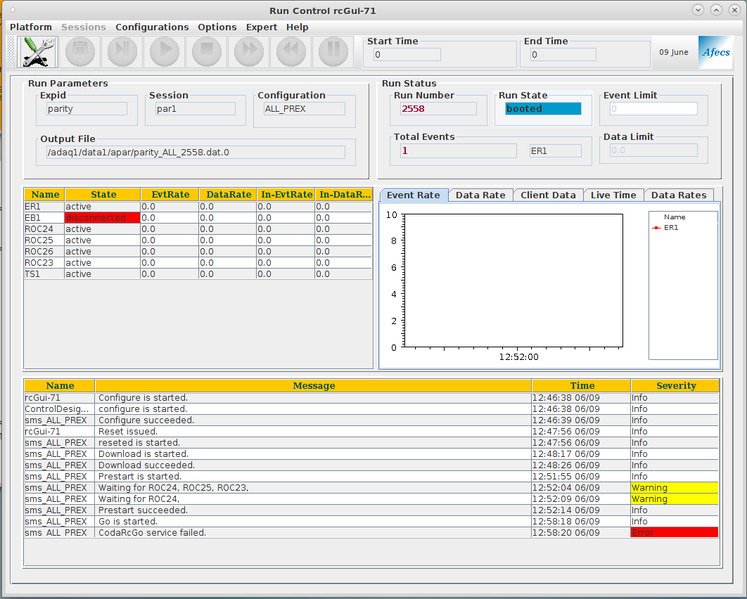The image size is (747, 599).
Task: Click the 09 June date label
Action: click(x=674, y=52)
